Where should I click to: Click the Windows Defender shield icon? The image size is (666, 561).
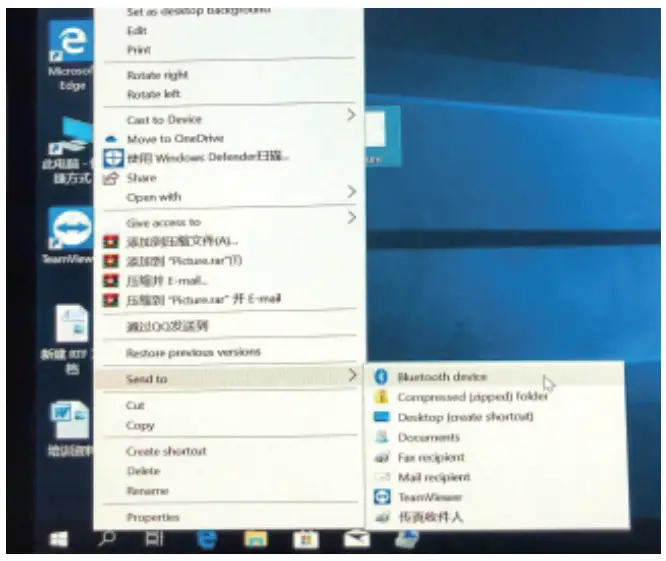click(113, 158)
